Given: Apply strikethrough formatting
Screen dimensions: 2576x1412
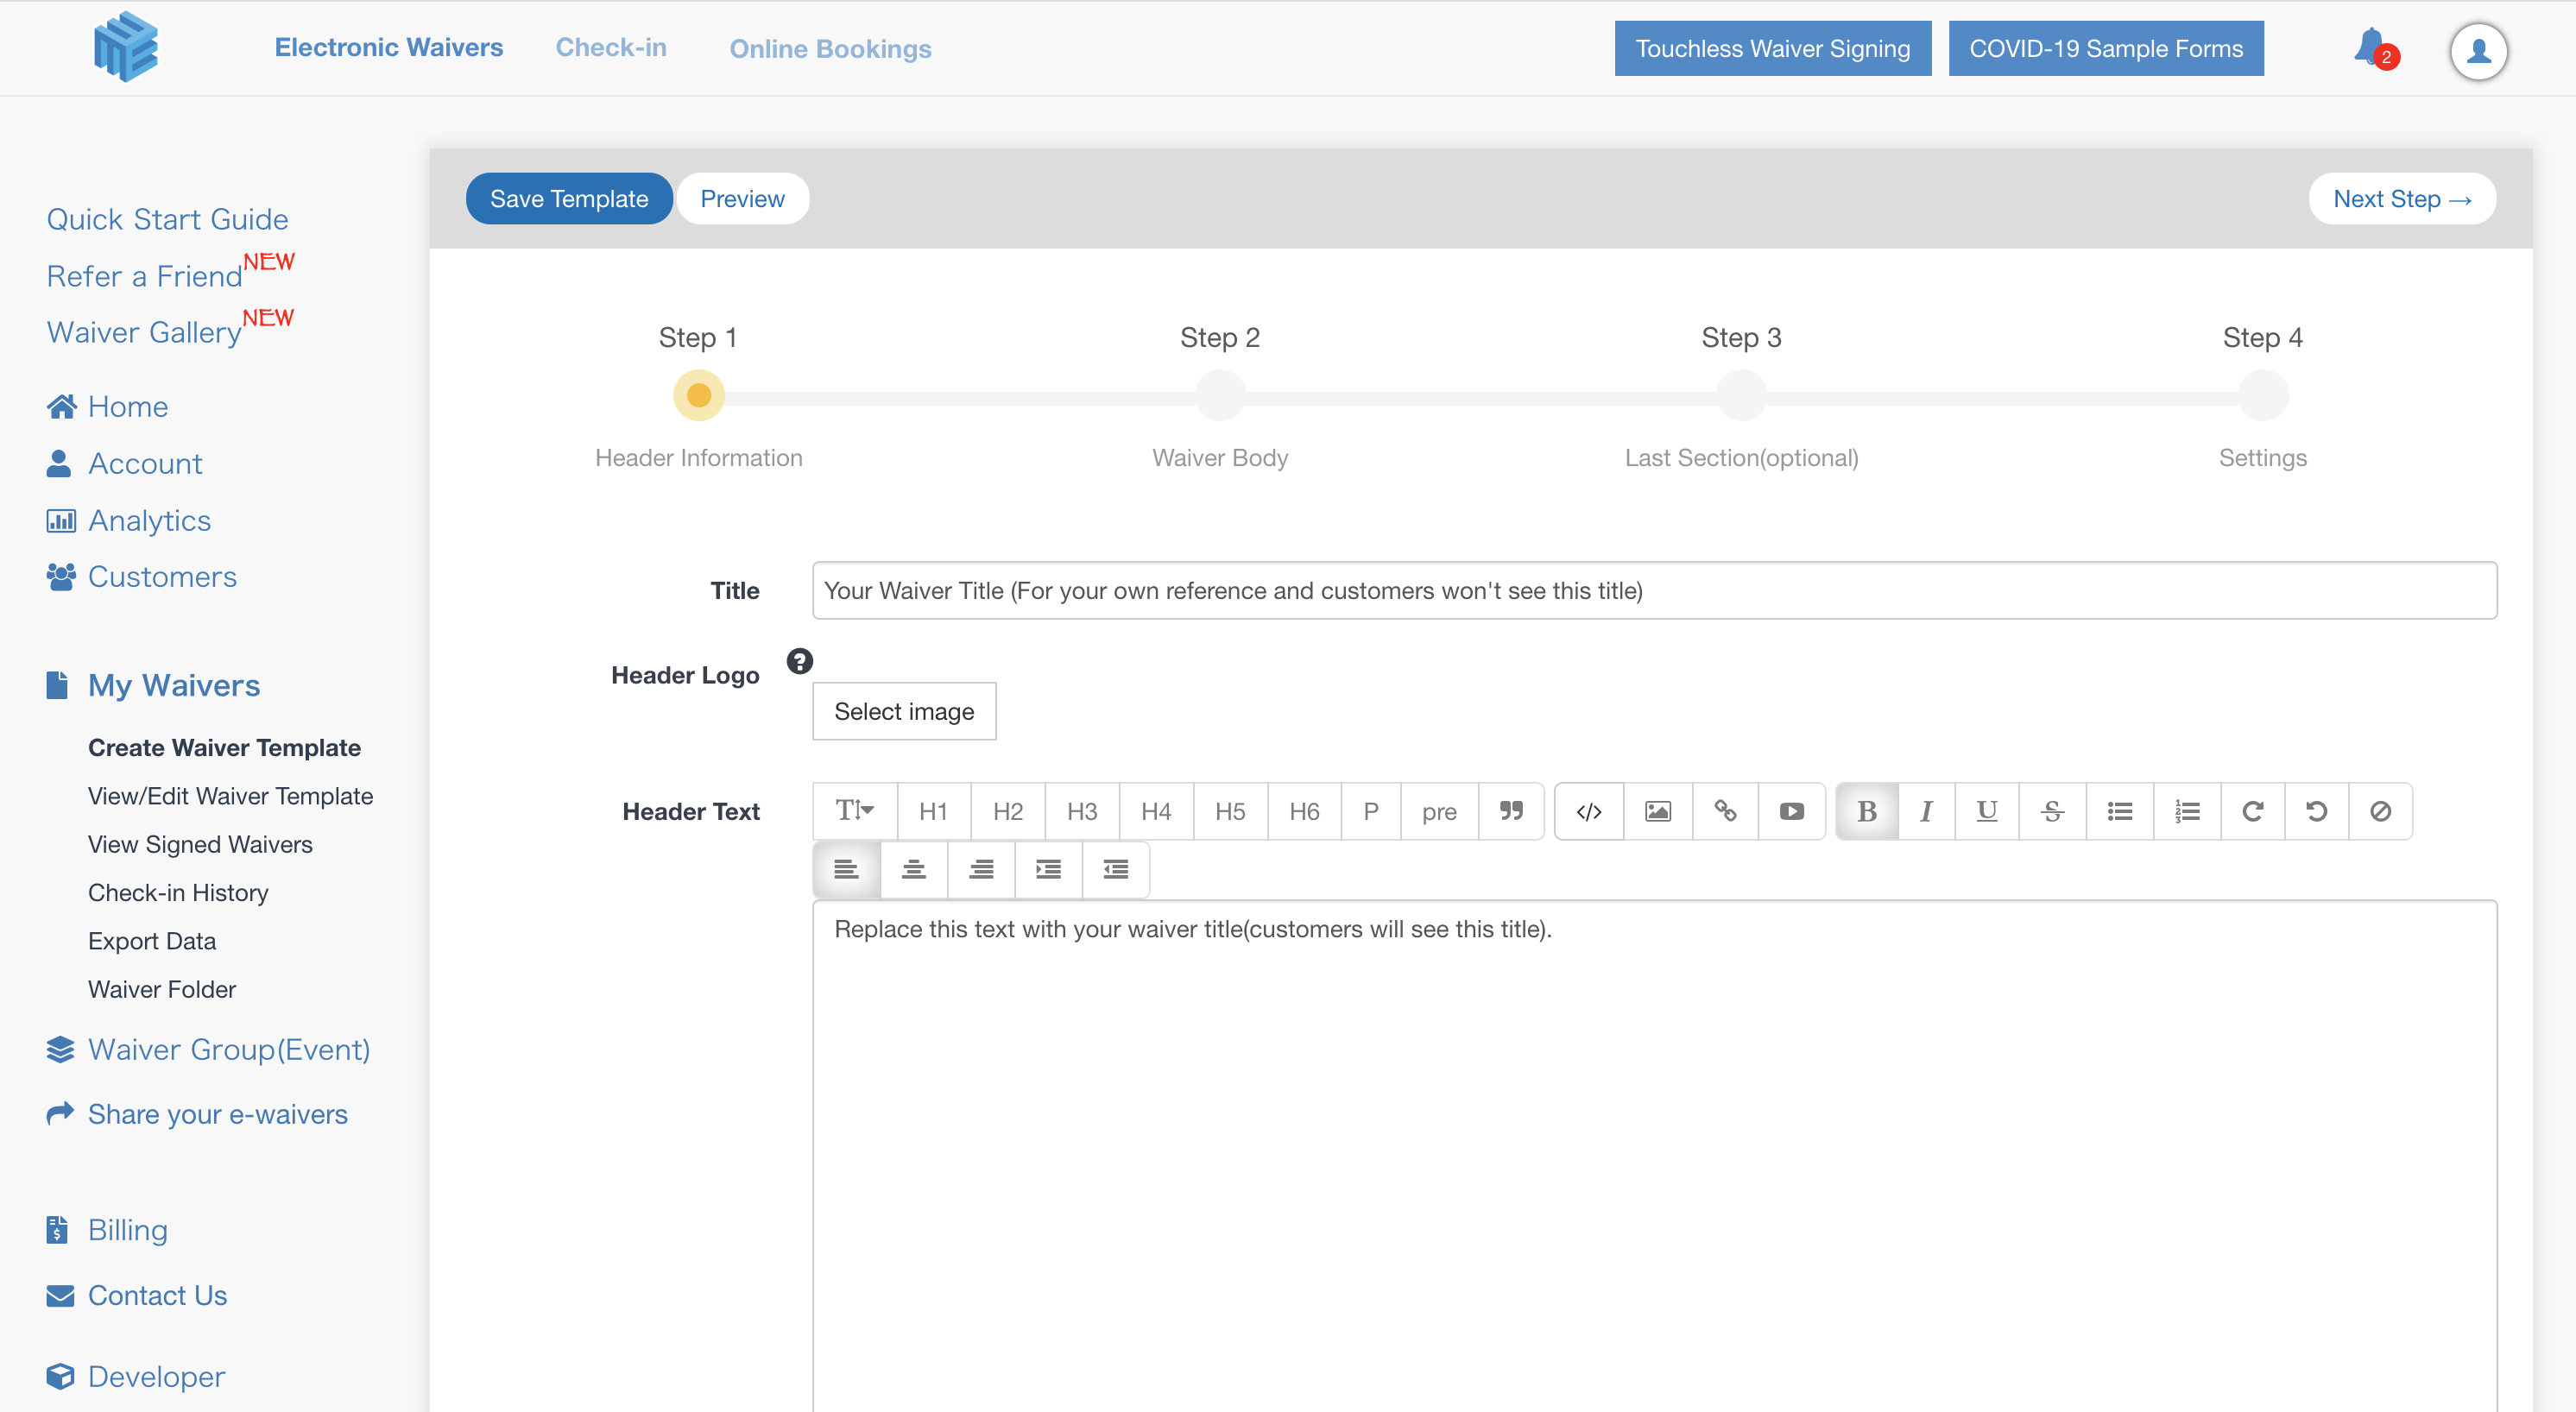Looking at the screenshot, I should tap(2052, 811).
